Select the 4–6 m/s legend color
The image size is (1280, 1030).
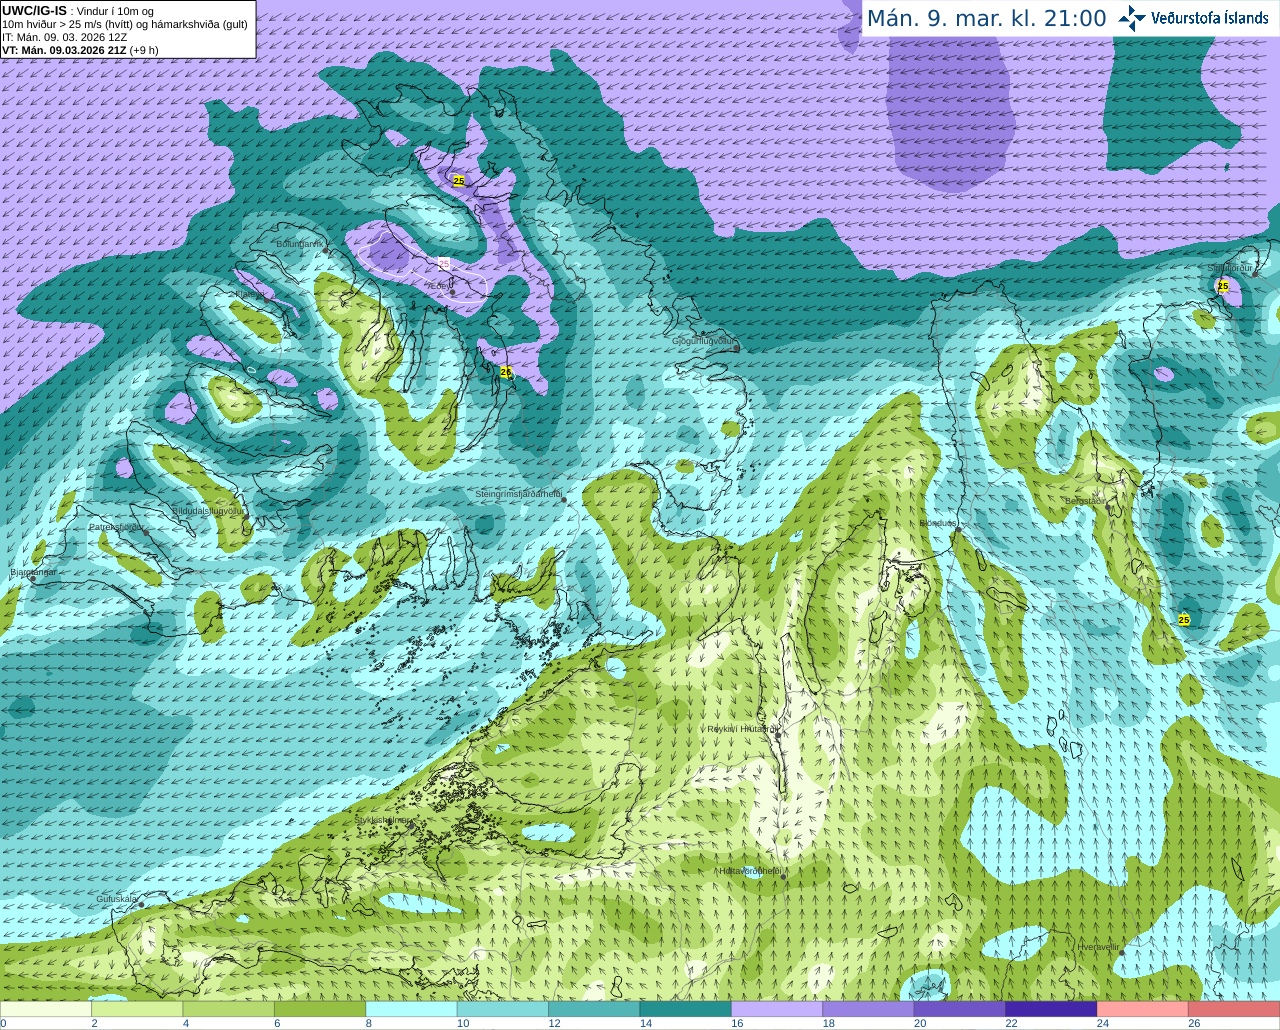[x=229, y=1009]
